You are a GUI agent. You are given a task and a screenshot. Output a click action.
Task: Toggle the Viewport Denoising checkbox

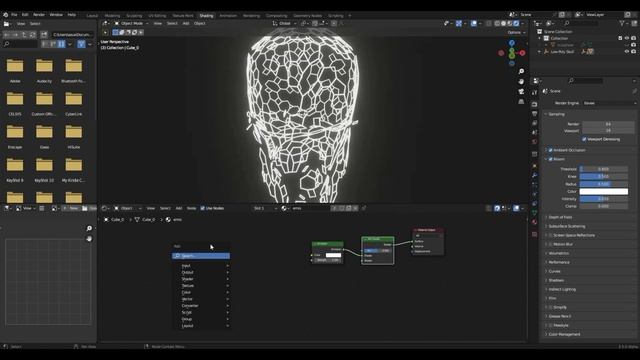[584, 140]
